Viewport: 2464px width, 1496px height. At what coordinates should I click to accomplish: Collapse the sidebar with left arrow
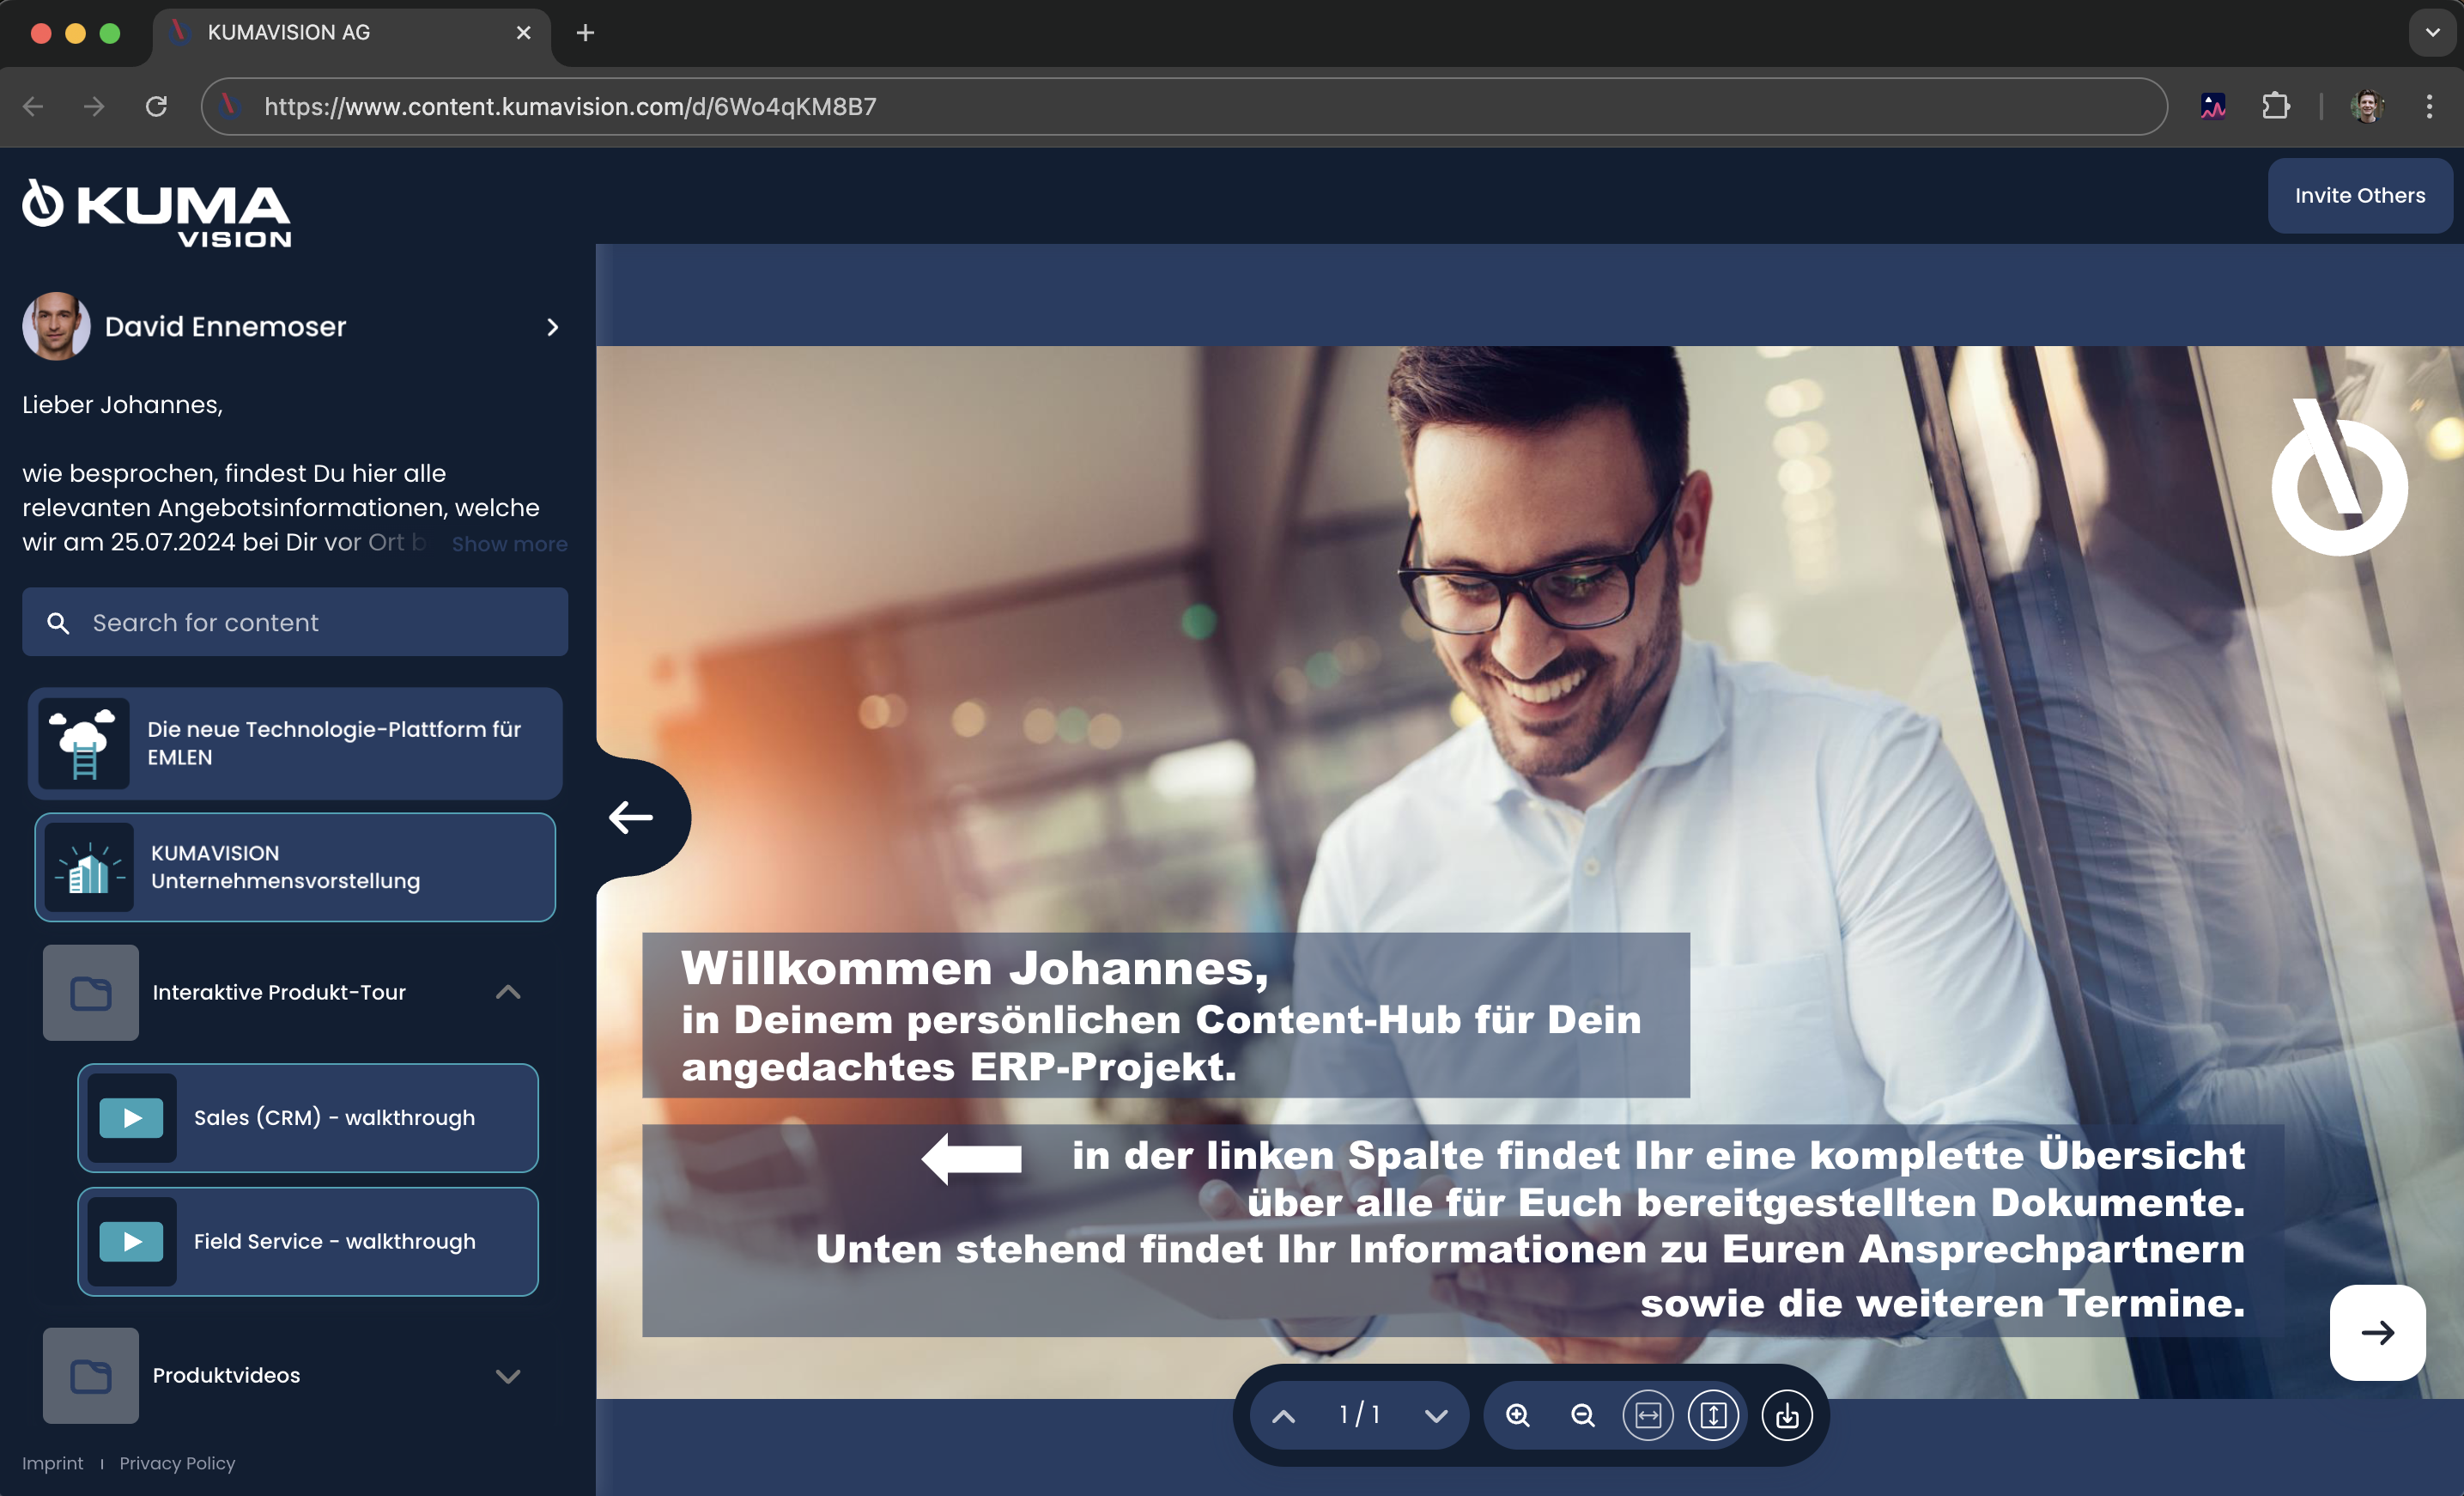click(x=632, y=817)
